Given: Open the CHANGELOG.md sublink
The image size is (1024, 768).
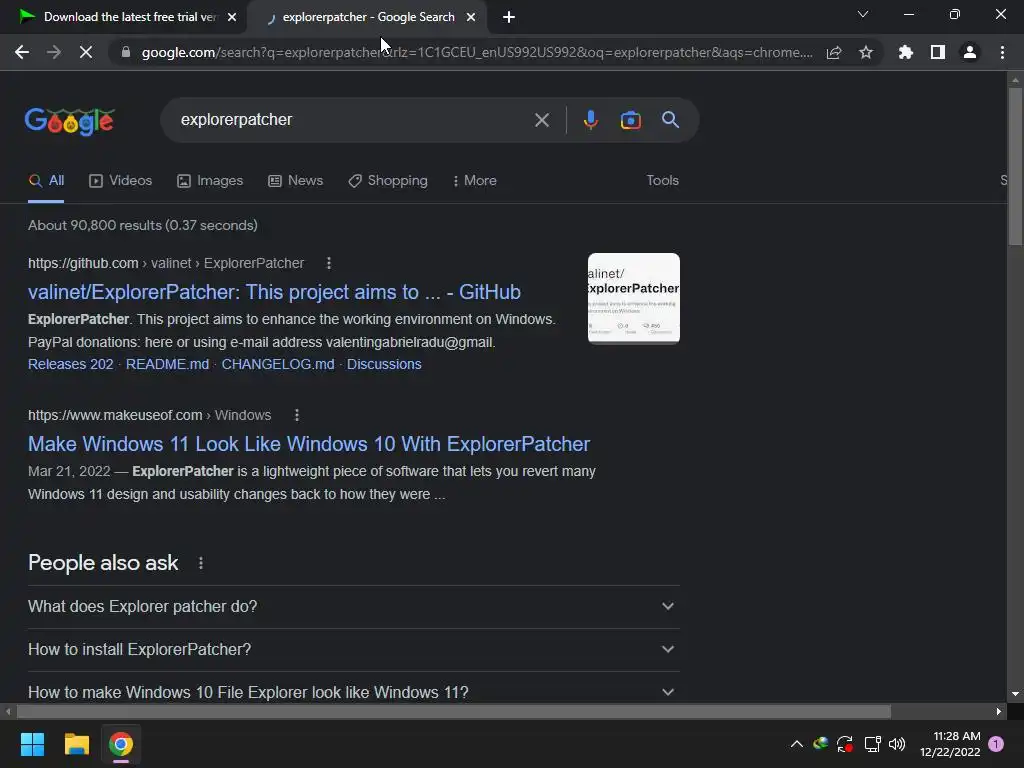Looking at the screenshot, I should click(x=278, y=364).
